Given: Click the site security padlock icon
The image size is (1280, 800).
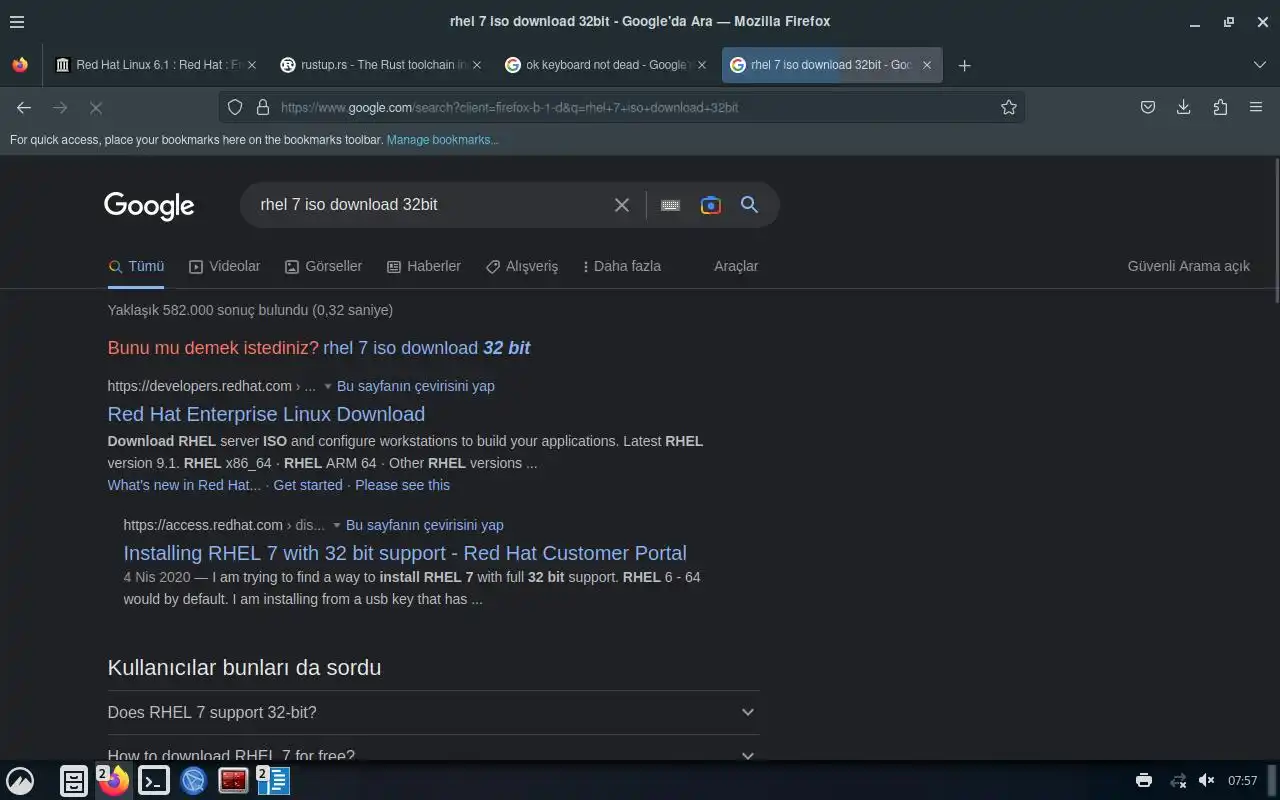Looking at the screenshot, I should tap(263, 107).
